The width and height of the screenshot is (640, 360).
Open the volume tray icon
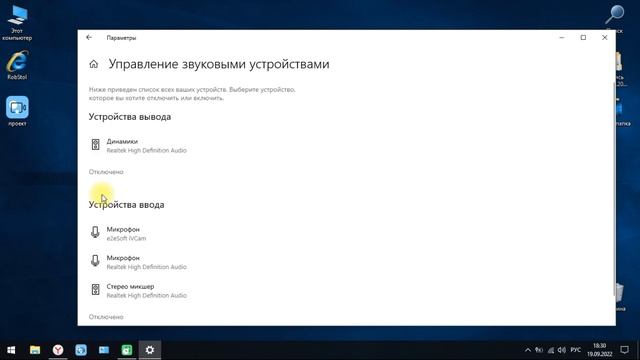pos(562,350)
